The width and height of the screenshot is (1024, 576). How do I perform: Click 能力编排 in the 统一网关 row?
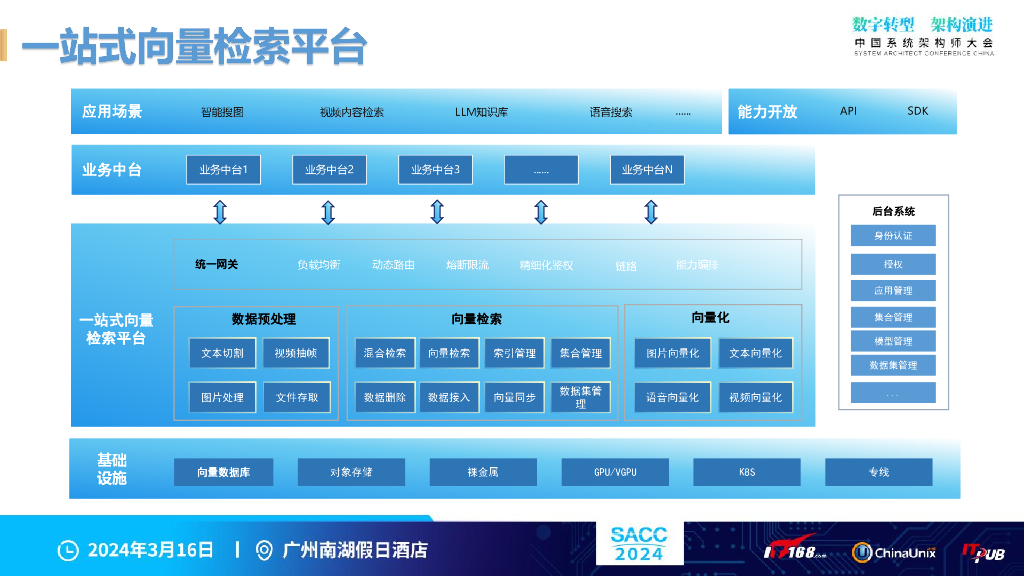click(697, 264)
